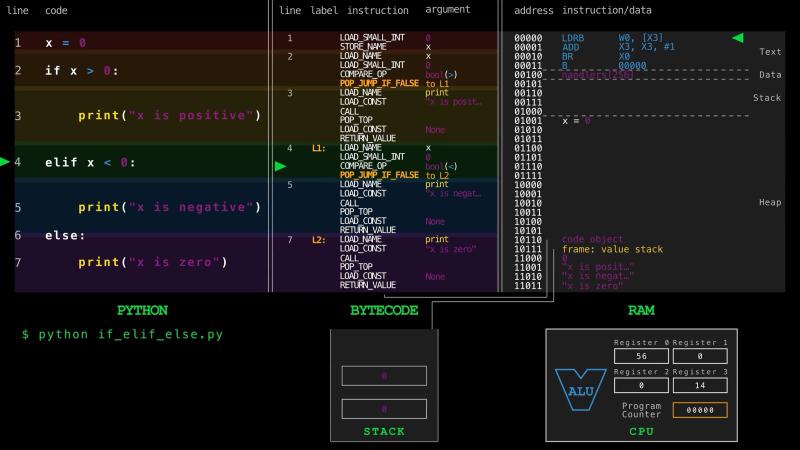Click POP_JUMP_IF_FALSE with argument to L1

(x=379, y=83)
